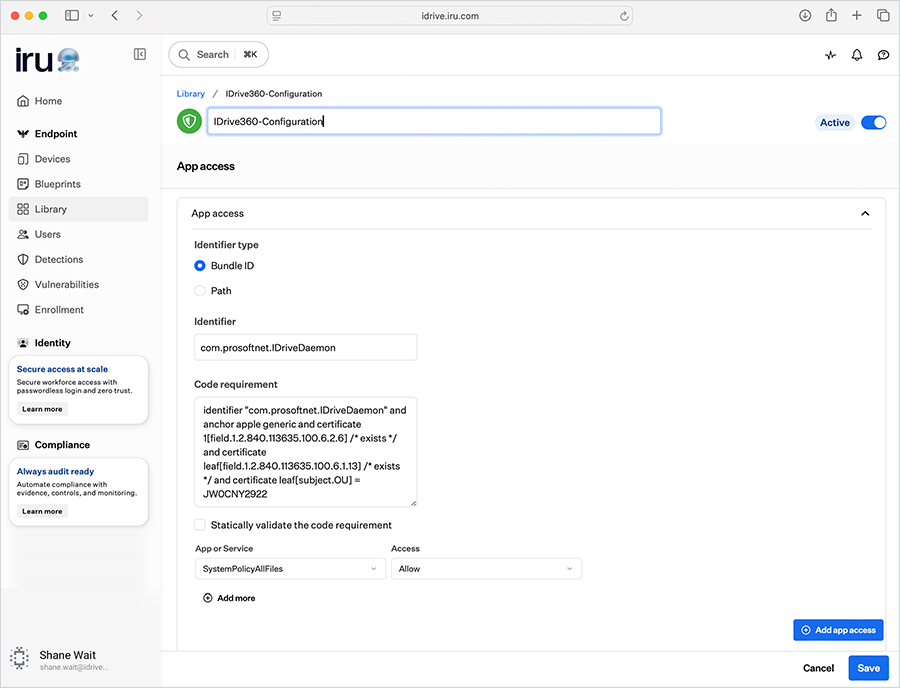Click Add more link
The width and height of the screenshot is (900, 688).
[230, 598]
